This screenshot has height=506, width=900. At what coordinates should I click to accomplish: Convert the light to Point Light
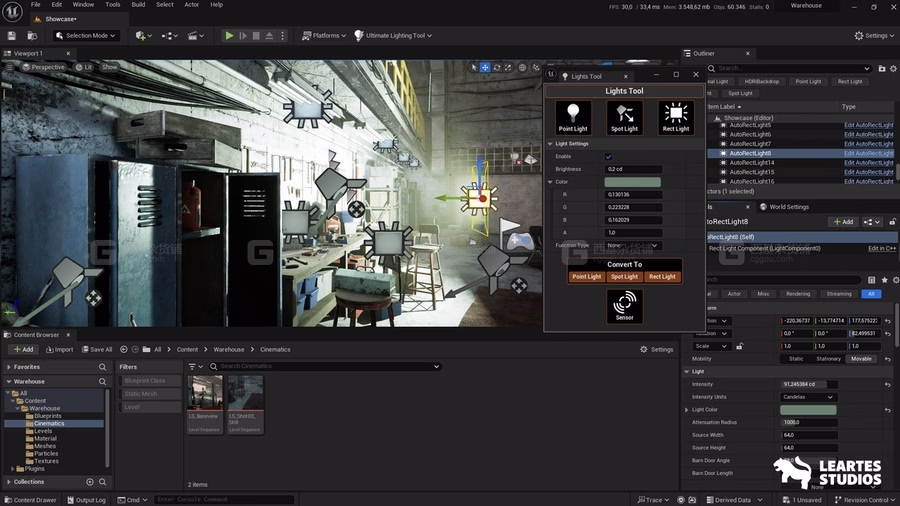587,277
